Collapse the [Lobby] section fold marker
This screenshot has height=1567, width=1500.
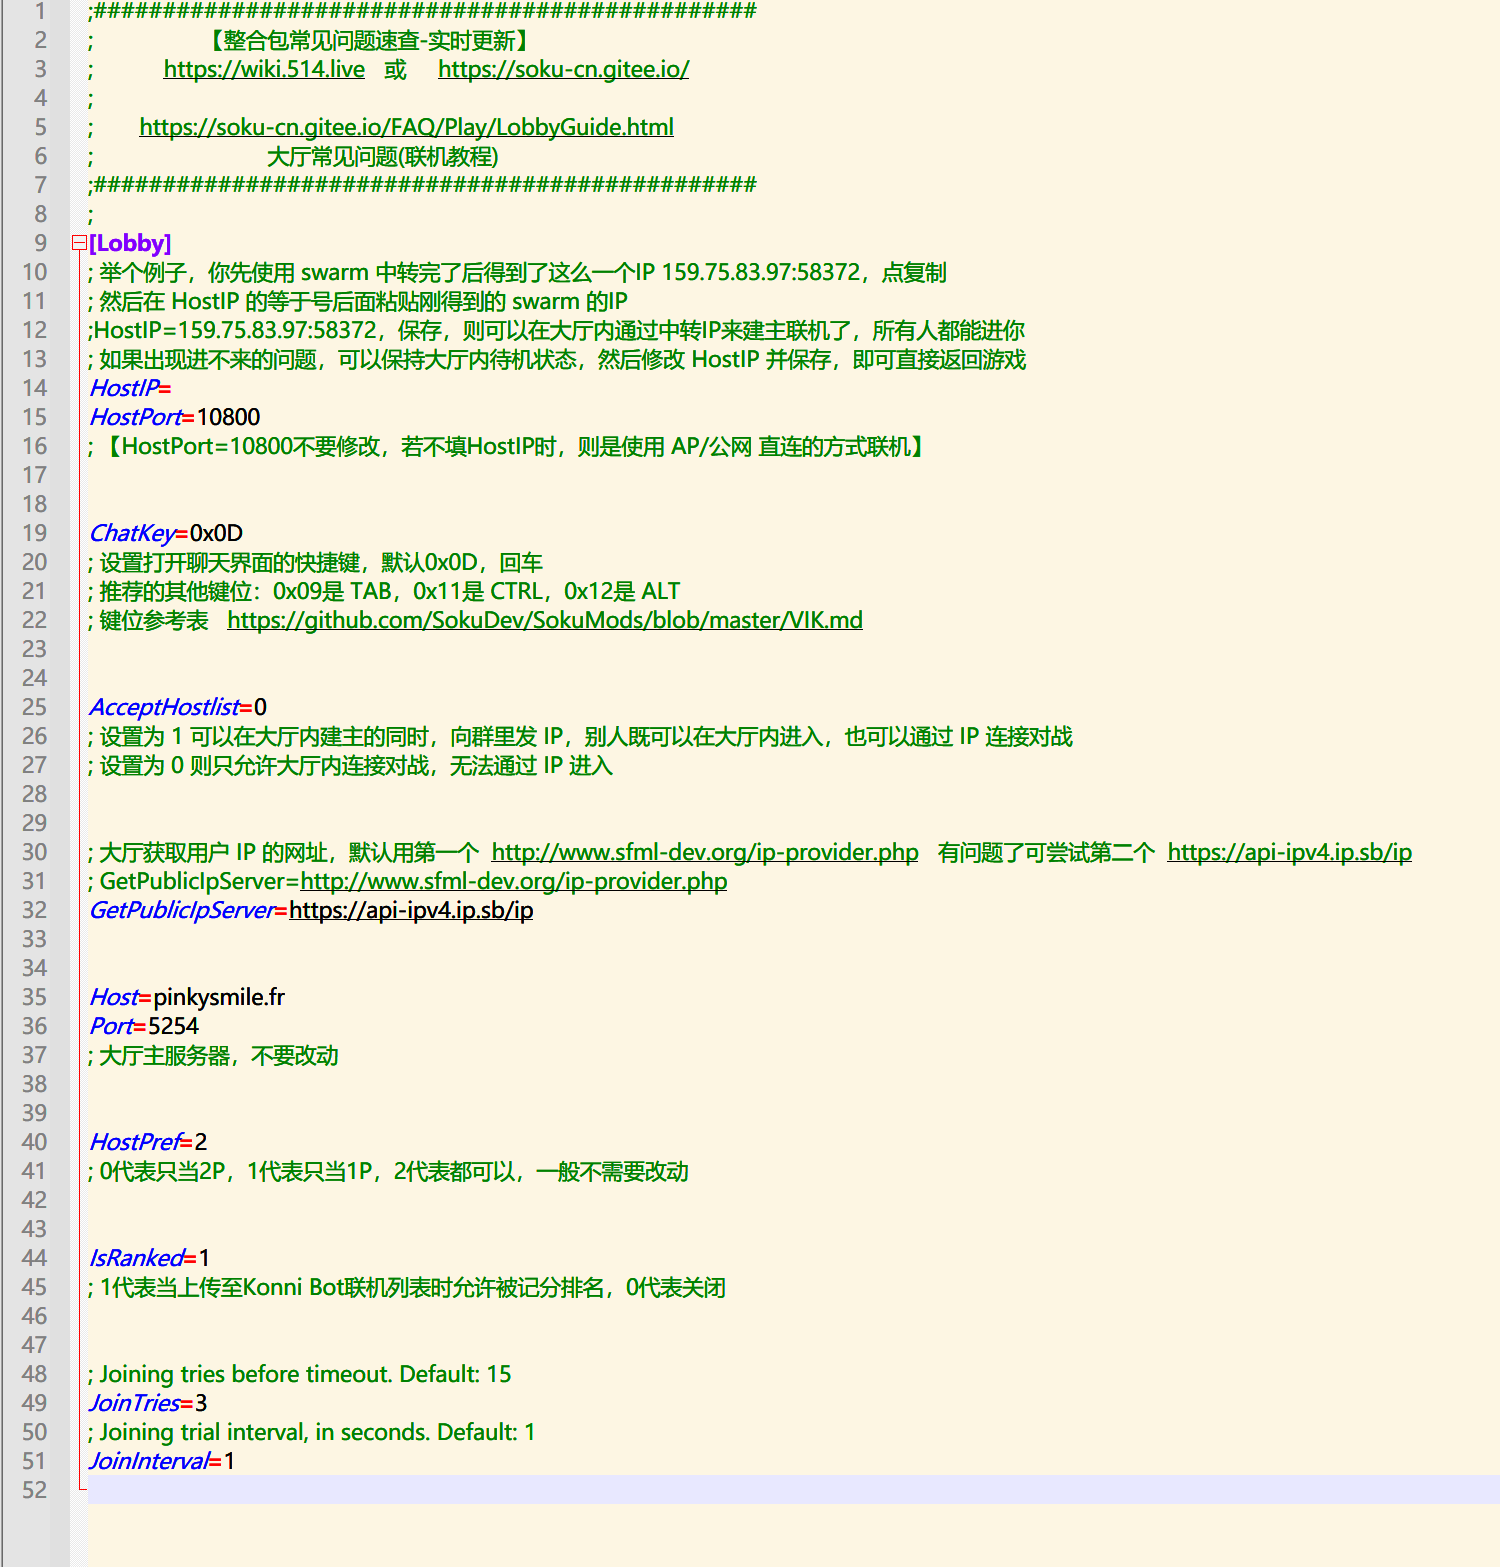[x=79, y=243]
